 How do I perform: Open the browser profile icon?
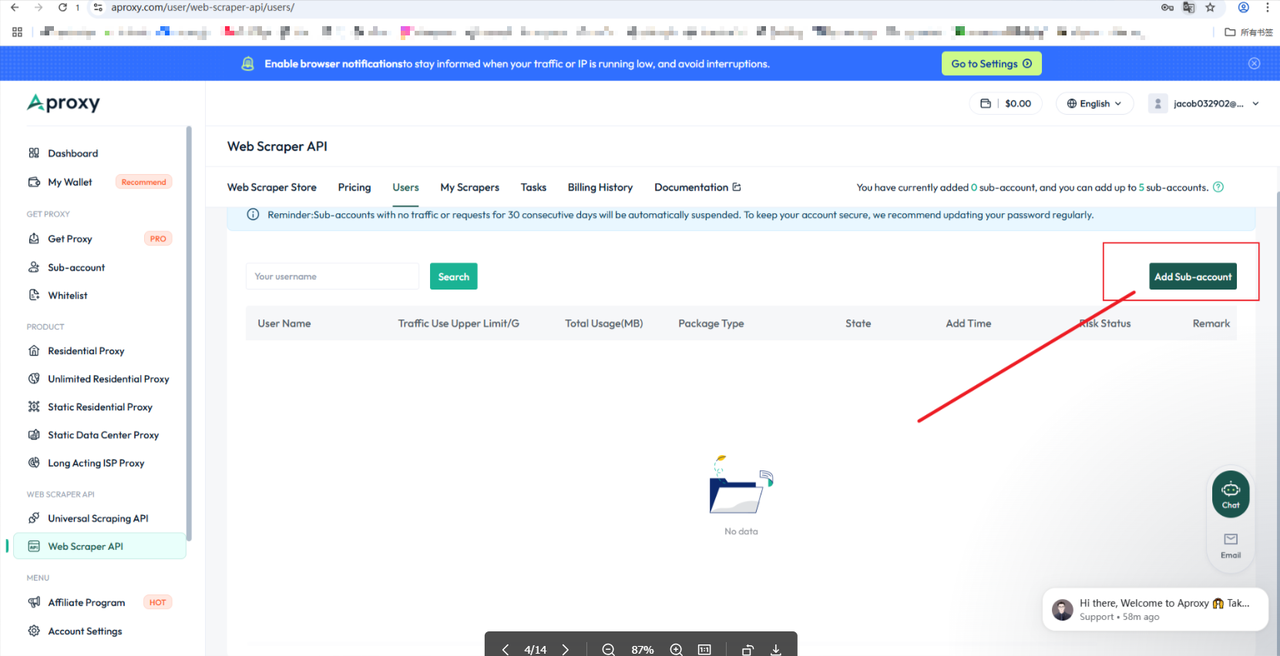coord(1244,7)
